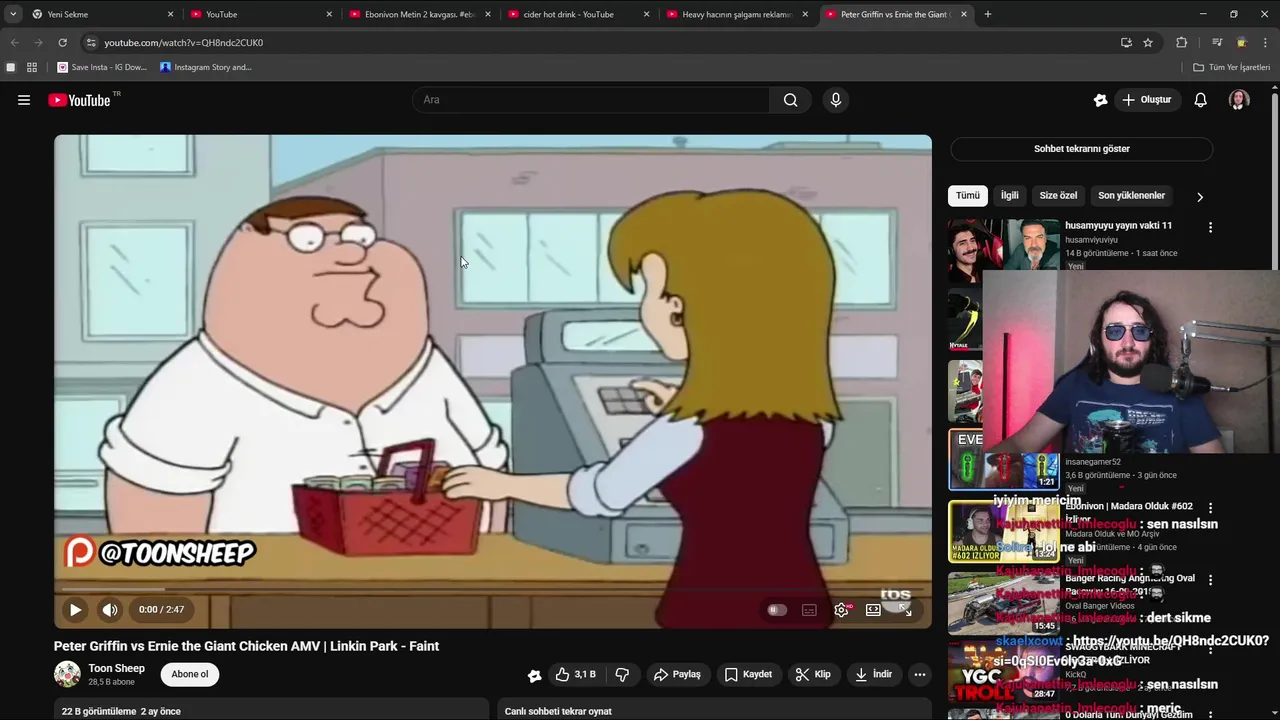Viewport: 1280px width, 720px height.
Task: Enter fullscreen mode
Action: click(905, 610)
